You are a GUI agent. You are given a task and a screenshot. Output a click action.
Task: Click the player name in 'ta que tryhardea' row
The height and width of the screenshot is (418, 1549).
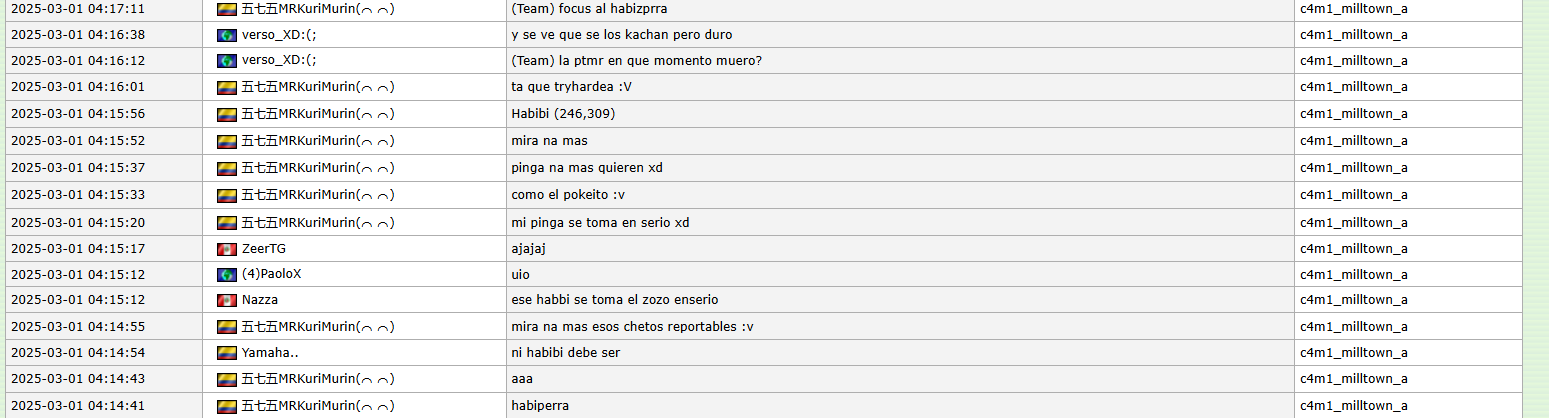[318, 87]
